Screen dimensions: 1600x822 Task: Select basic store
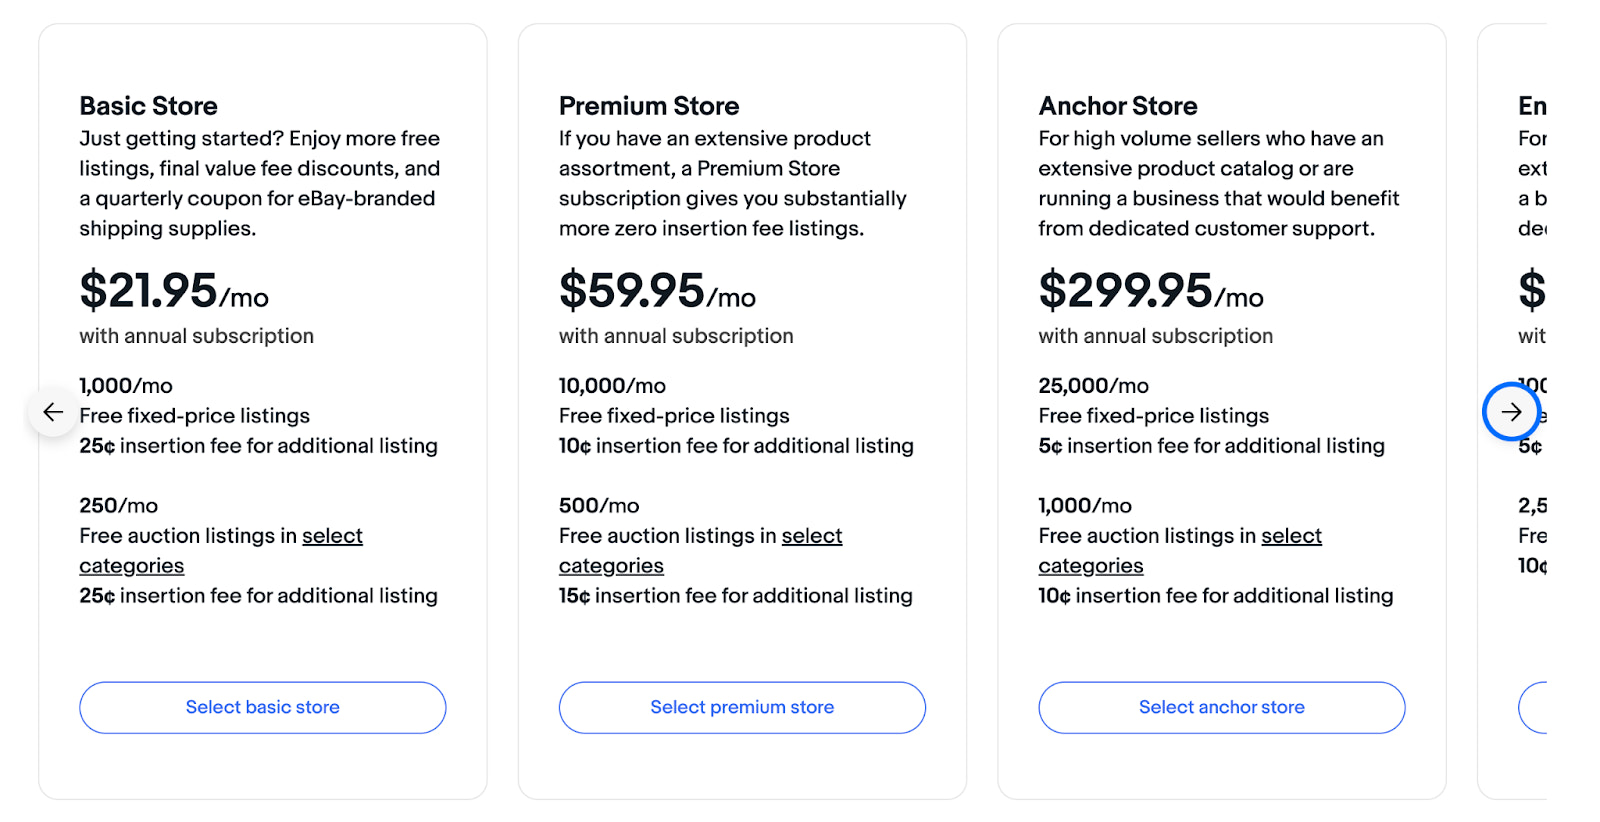click(262, 707)
